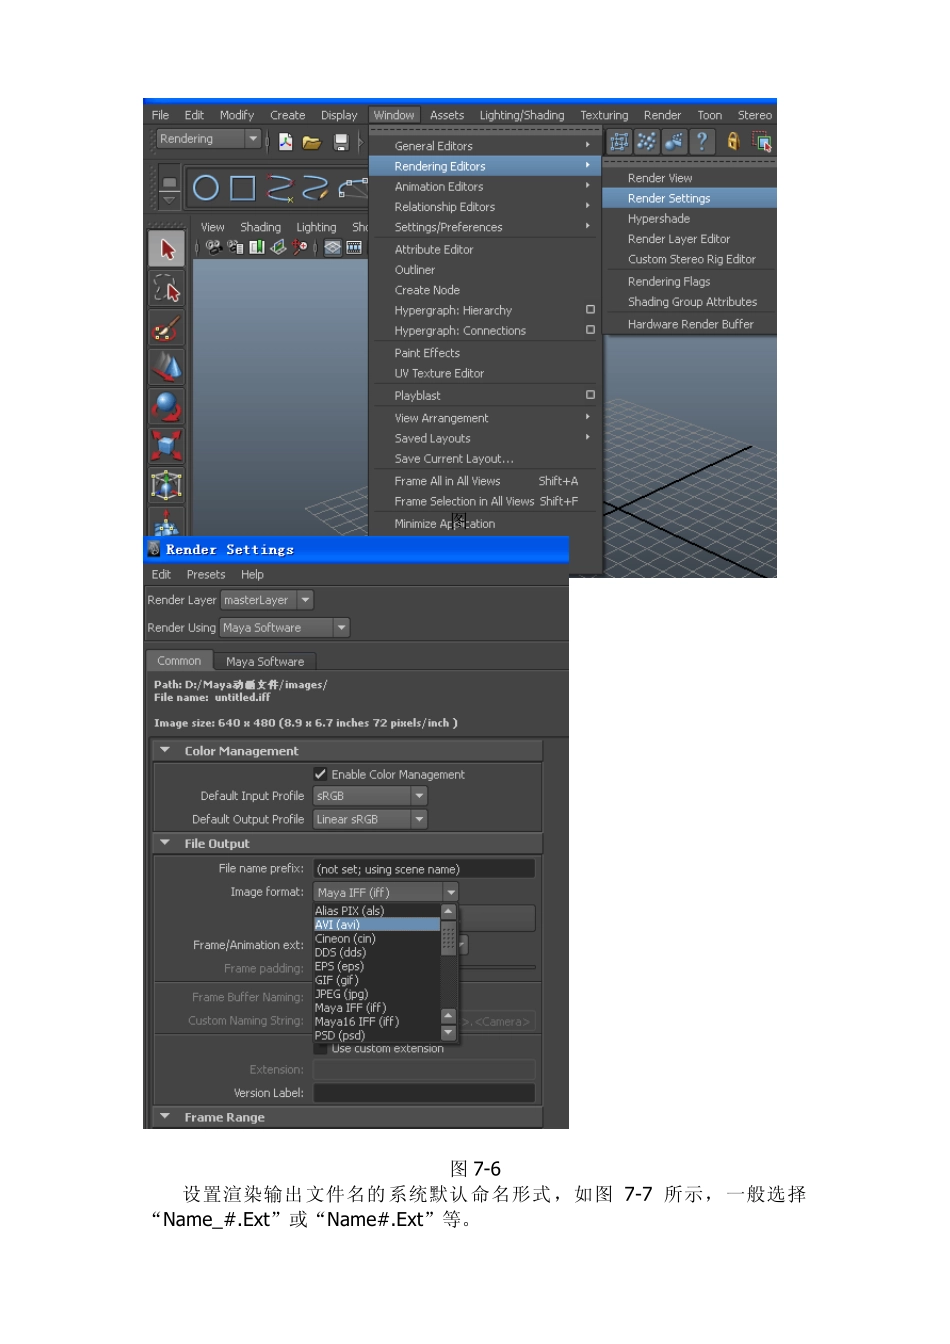This screenshot has height=1344, width=950.
Task: Click the option box beside Hypergraph: Hierarchy
Action: (590, 310)
